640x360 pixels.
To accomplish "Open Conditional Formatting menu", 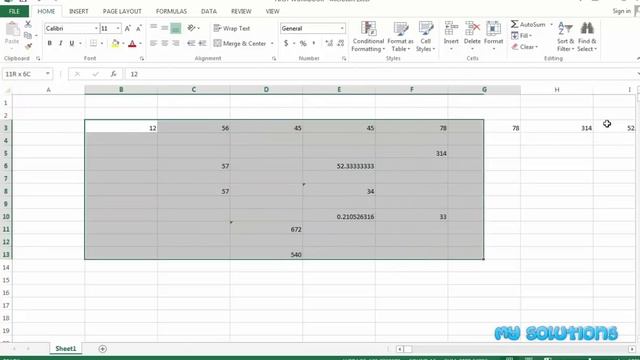I will [368, 36].
